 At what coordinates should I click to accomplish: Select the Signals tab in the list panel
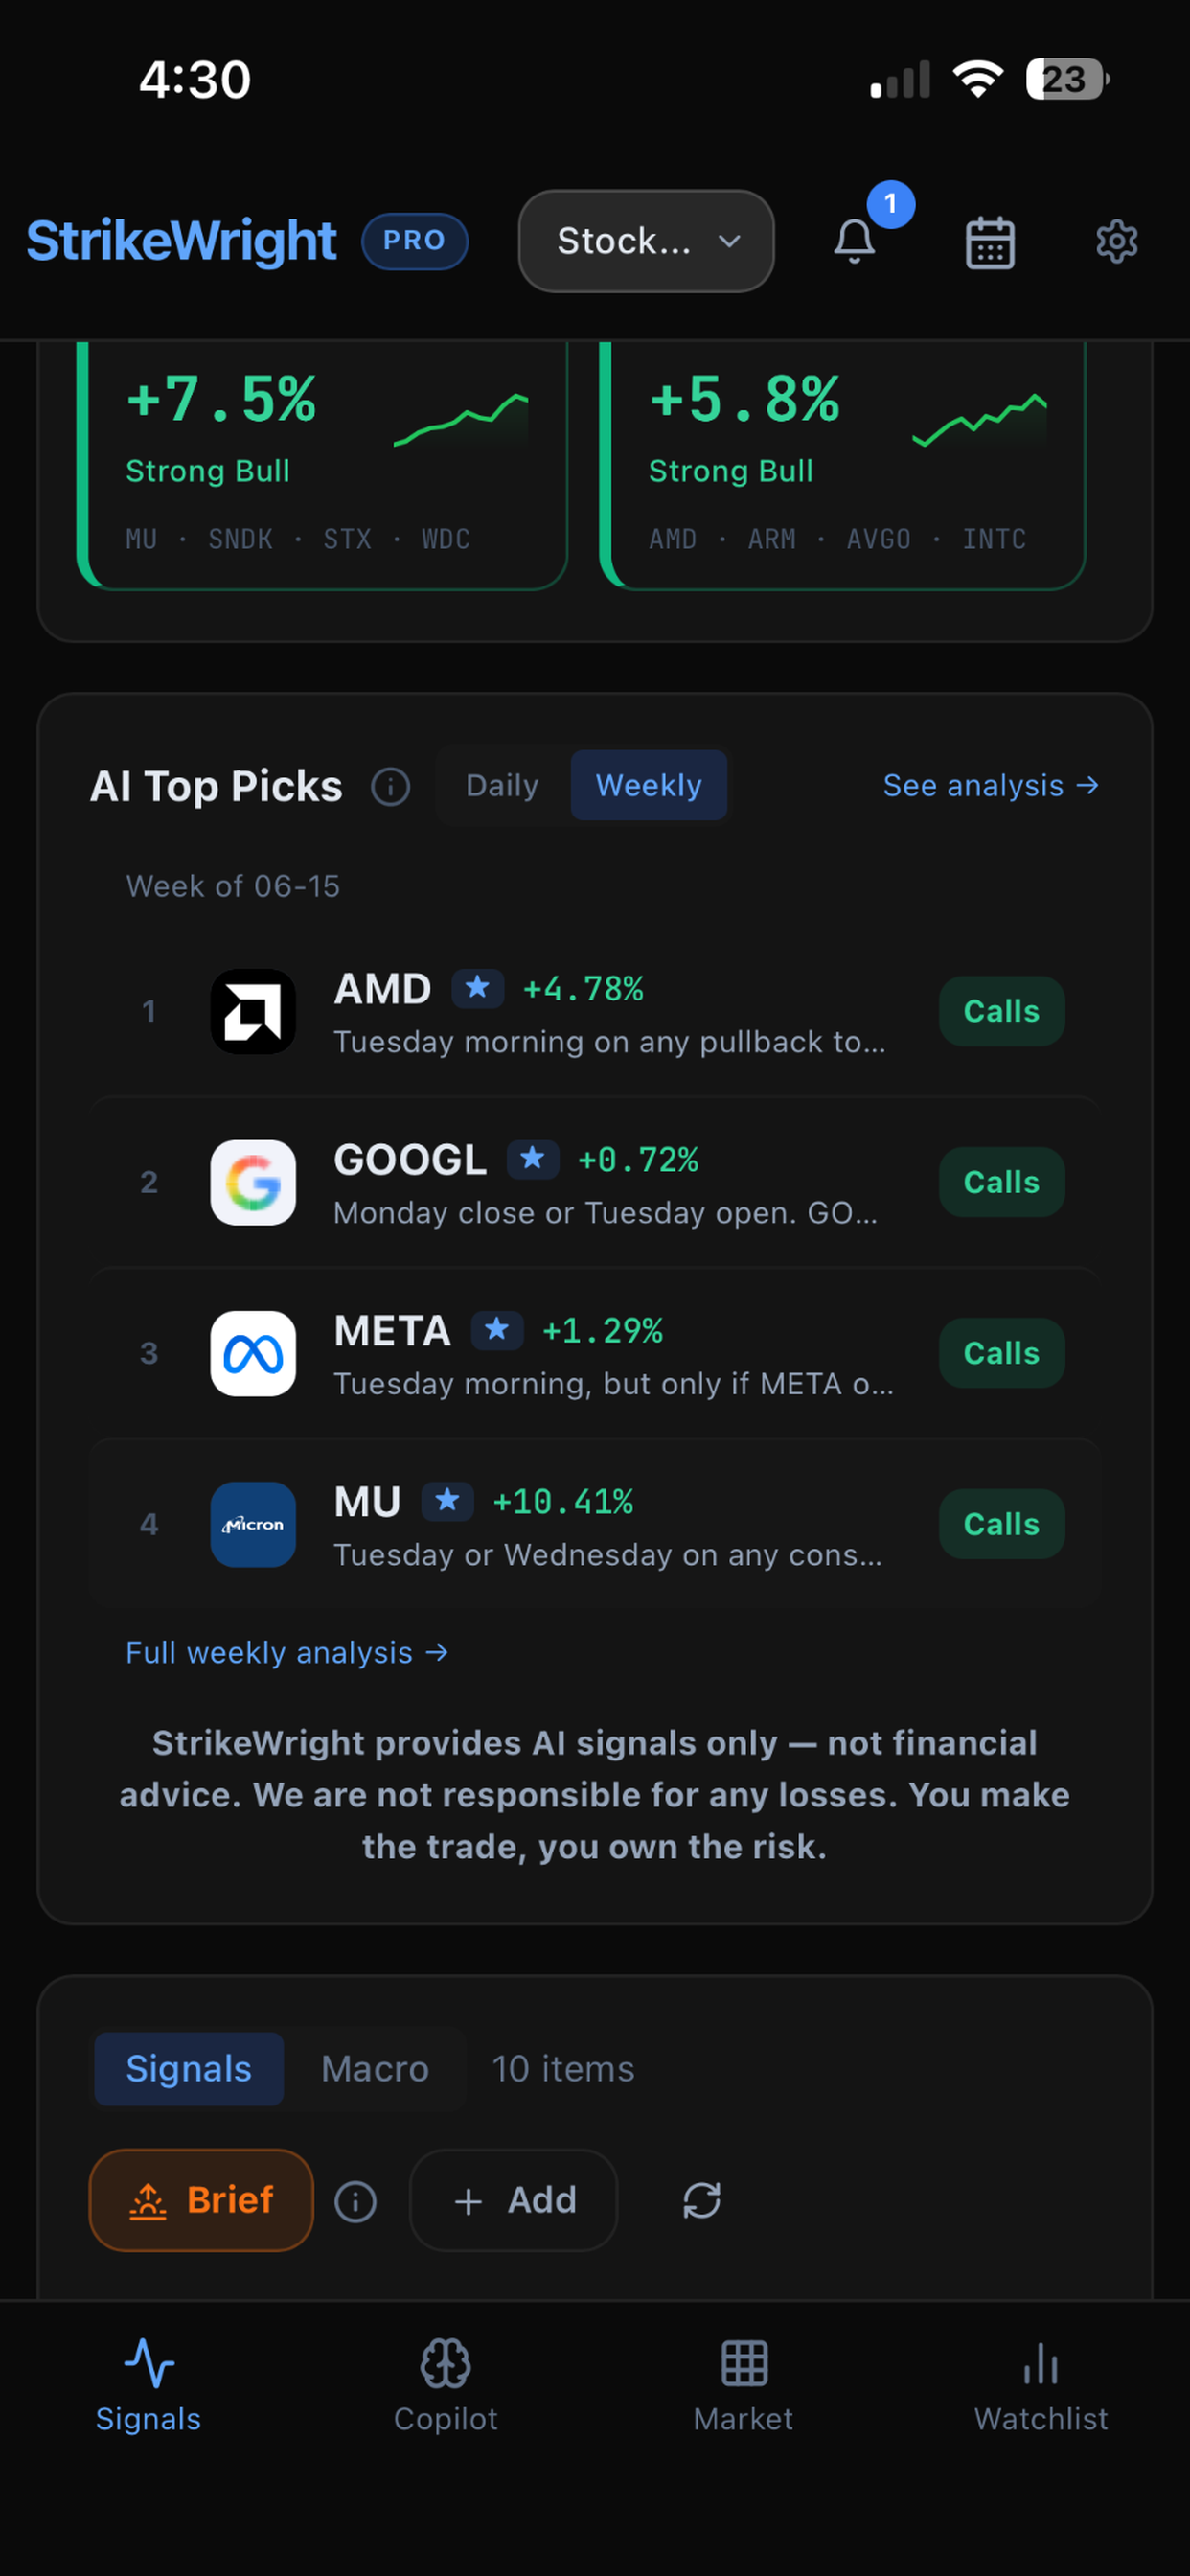pyautogui.click(x=189, y=2069)
